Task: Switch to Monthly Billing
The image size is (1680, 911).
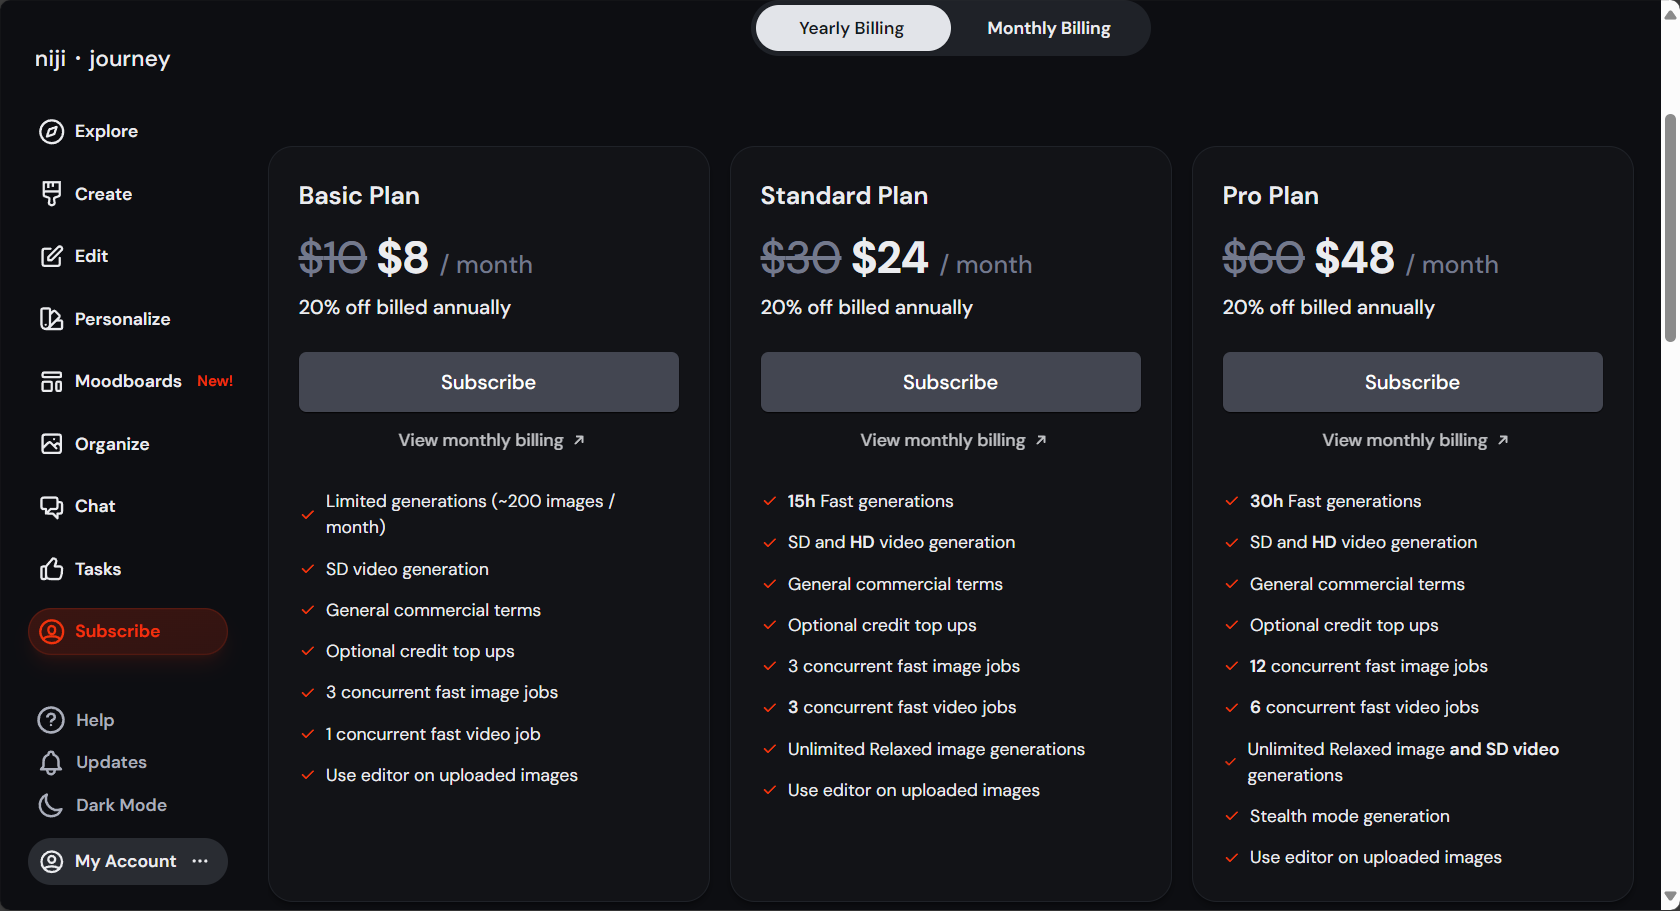Action: pyautogui.click(x=1049, y=28)
